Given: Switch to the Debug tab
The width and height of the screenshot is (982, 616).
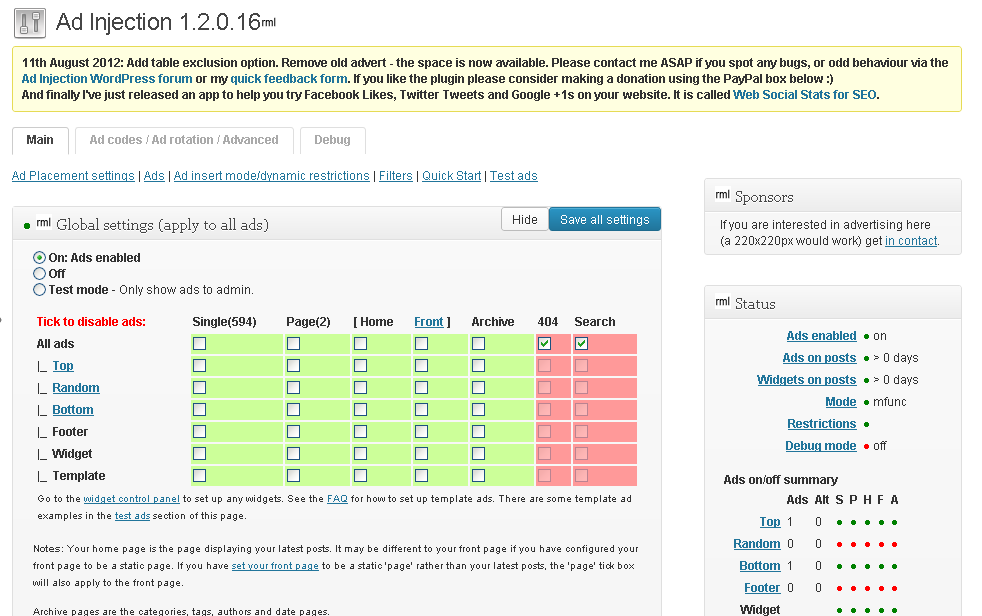Looking at the screenshot, I should click(x=332, y=140).
